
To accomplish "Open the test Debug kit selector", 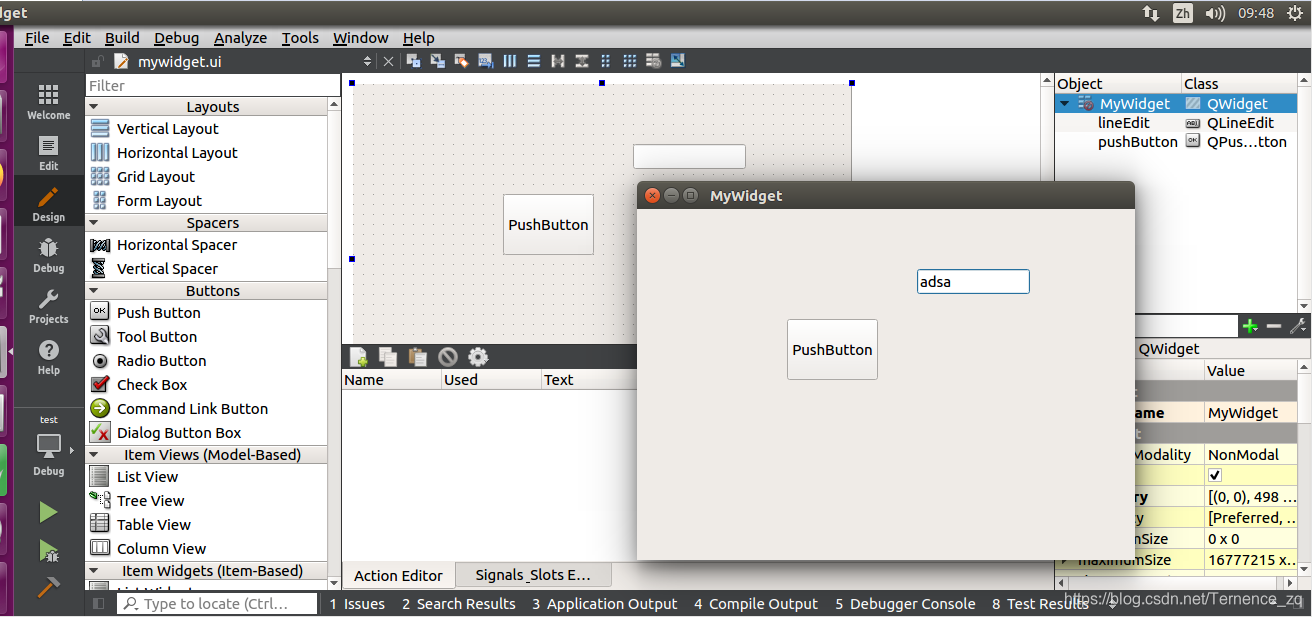I will click(x=48, y=446).
